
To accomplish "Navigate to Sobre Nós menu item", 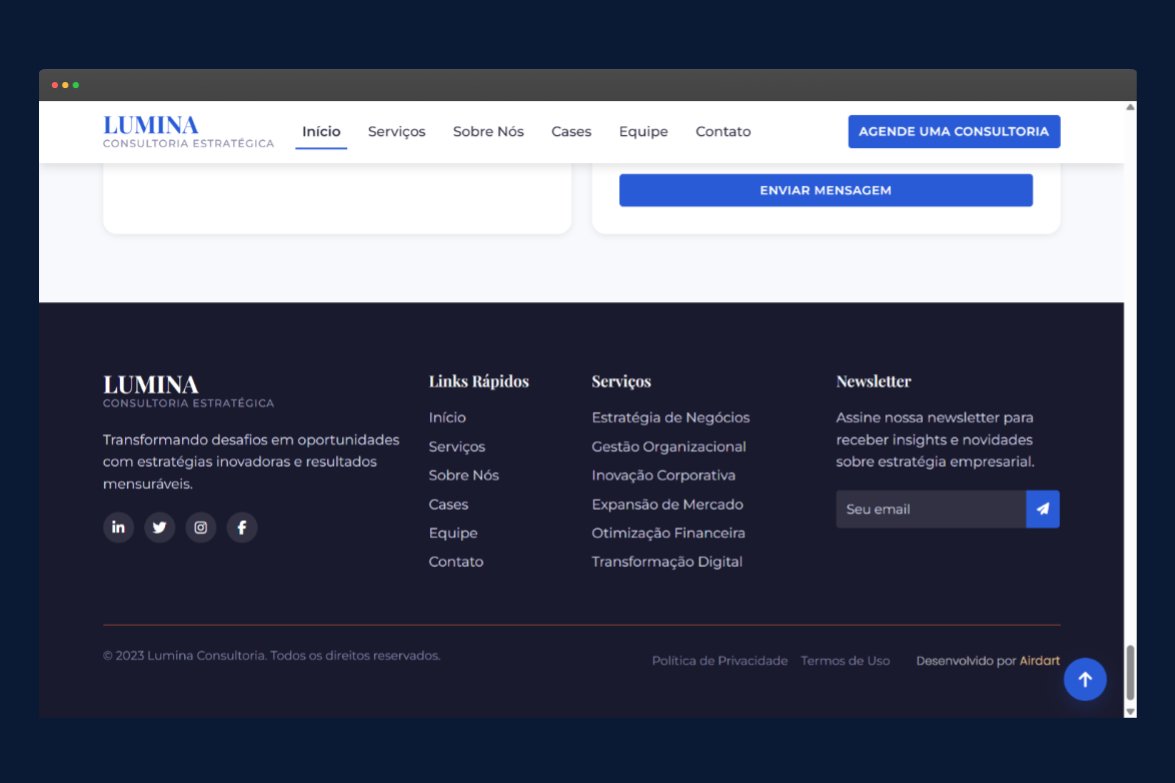I will tap(487, 131).
